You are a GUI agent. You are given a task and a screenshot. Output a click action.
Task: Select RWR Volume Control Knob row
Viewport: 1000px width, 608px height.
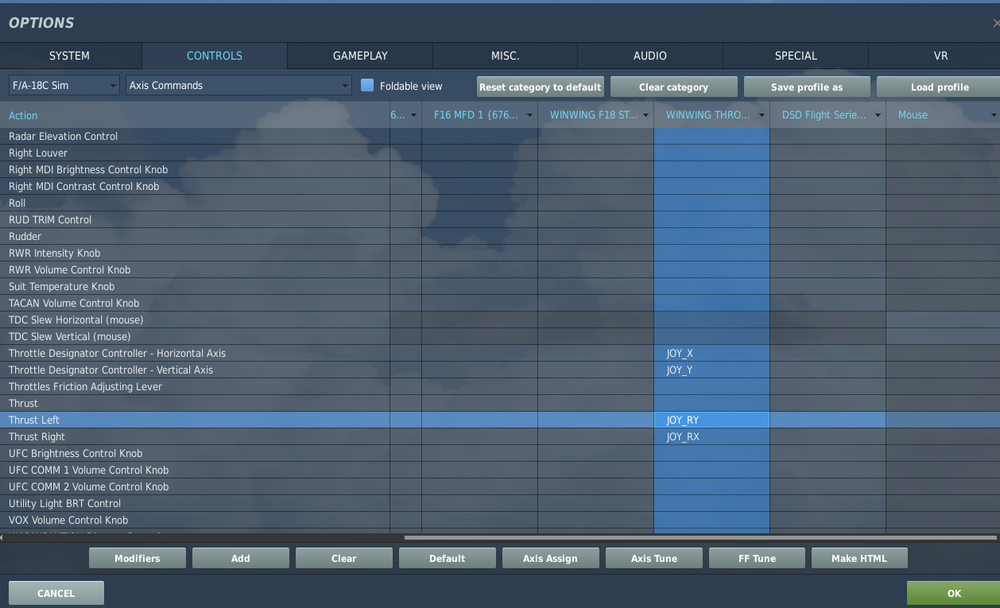(x=500, y=270)
